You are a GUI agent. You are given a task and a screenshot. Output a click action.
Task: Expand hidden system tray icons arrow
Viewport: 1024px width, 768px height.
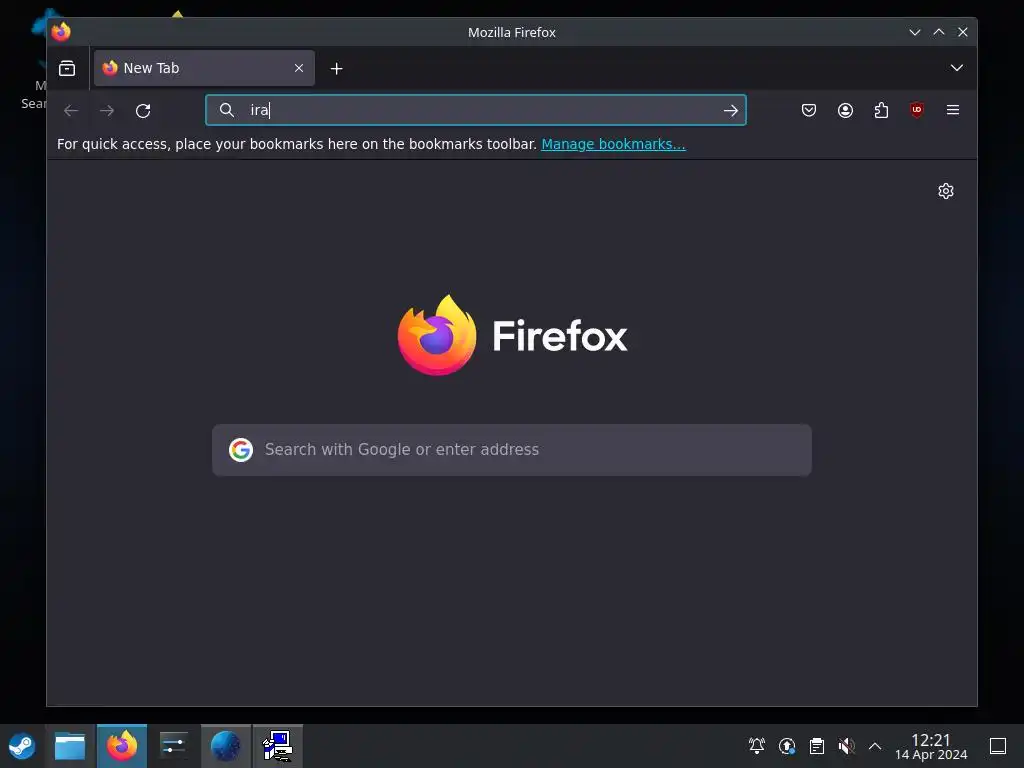click(875, 746)
